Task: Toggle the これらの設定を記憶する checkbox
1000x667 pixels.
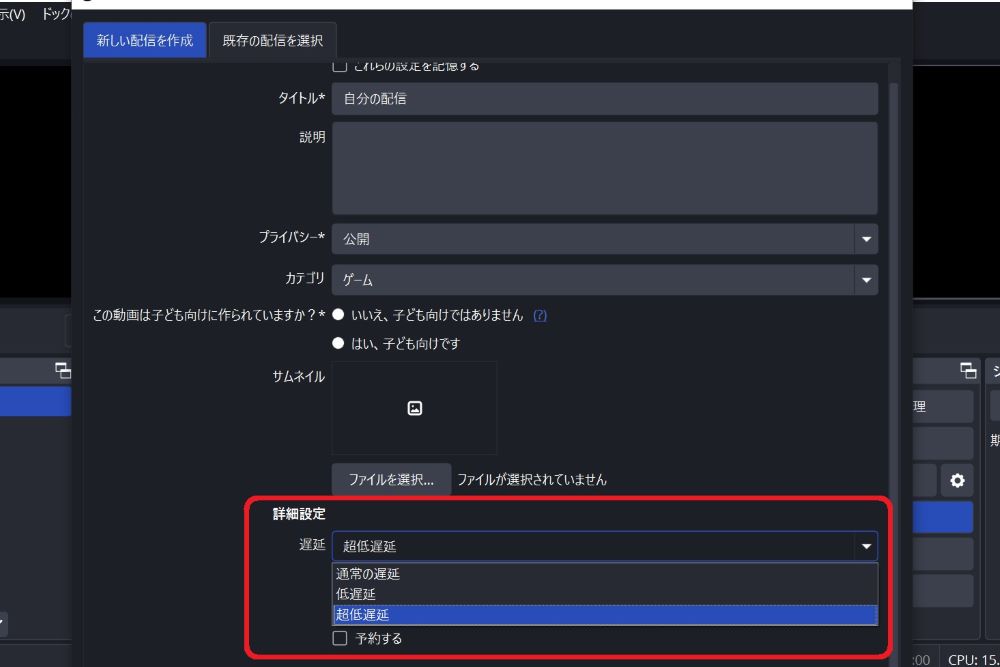Action: coord(340,66)
